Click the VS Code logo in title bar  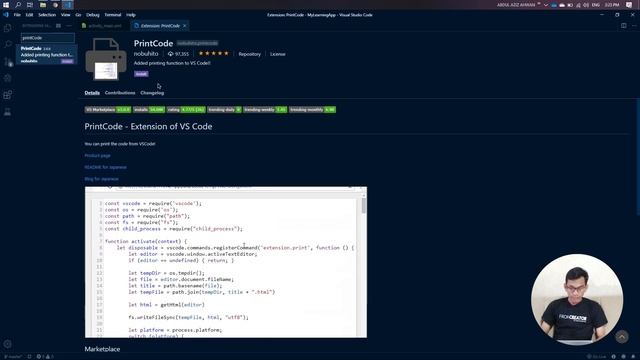[x=5, y=15]
